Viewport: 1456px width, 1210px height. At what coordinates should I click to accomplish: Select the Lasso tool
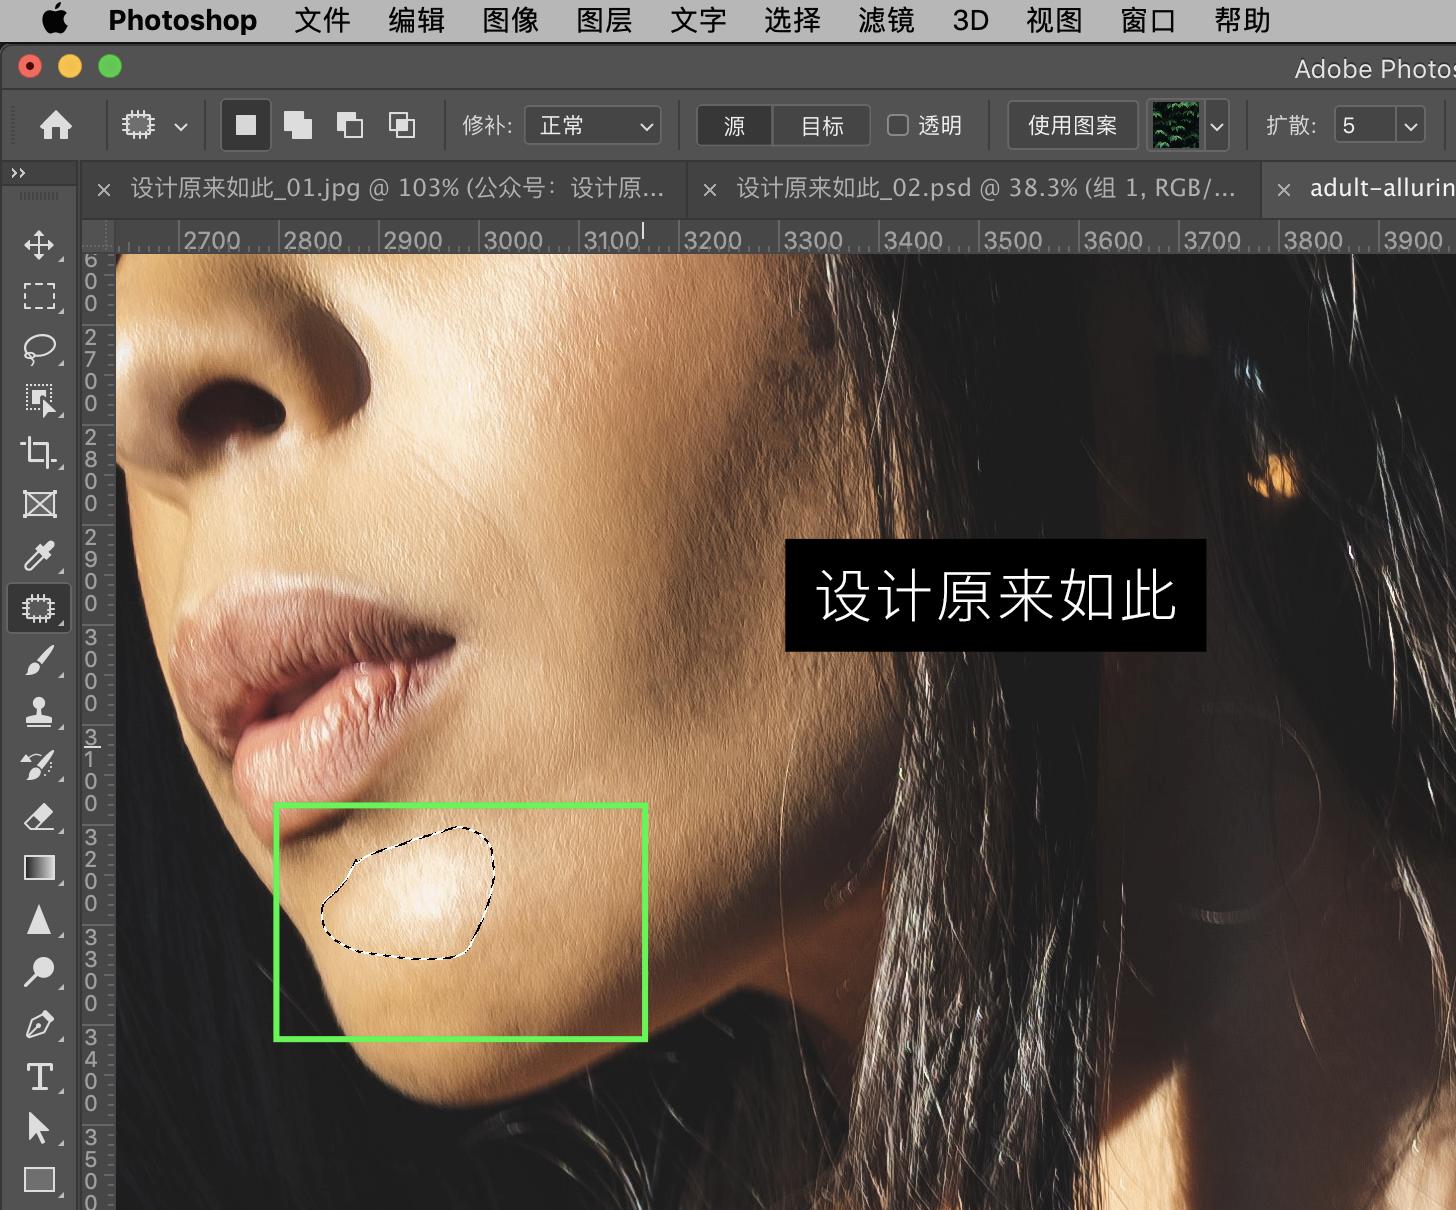click(x=40, y=348)
